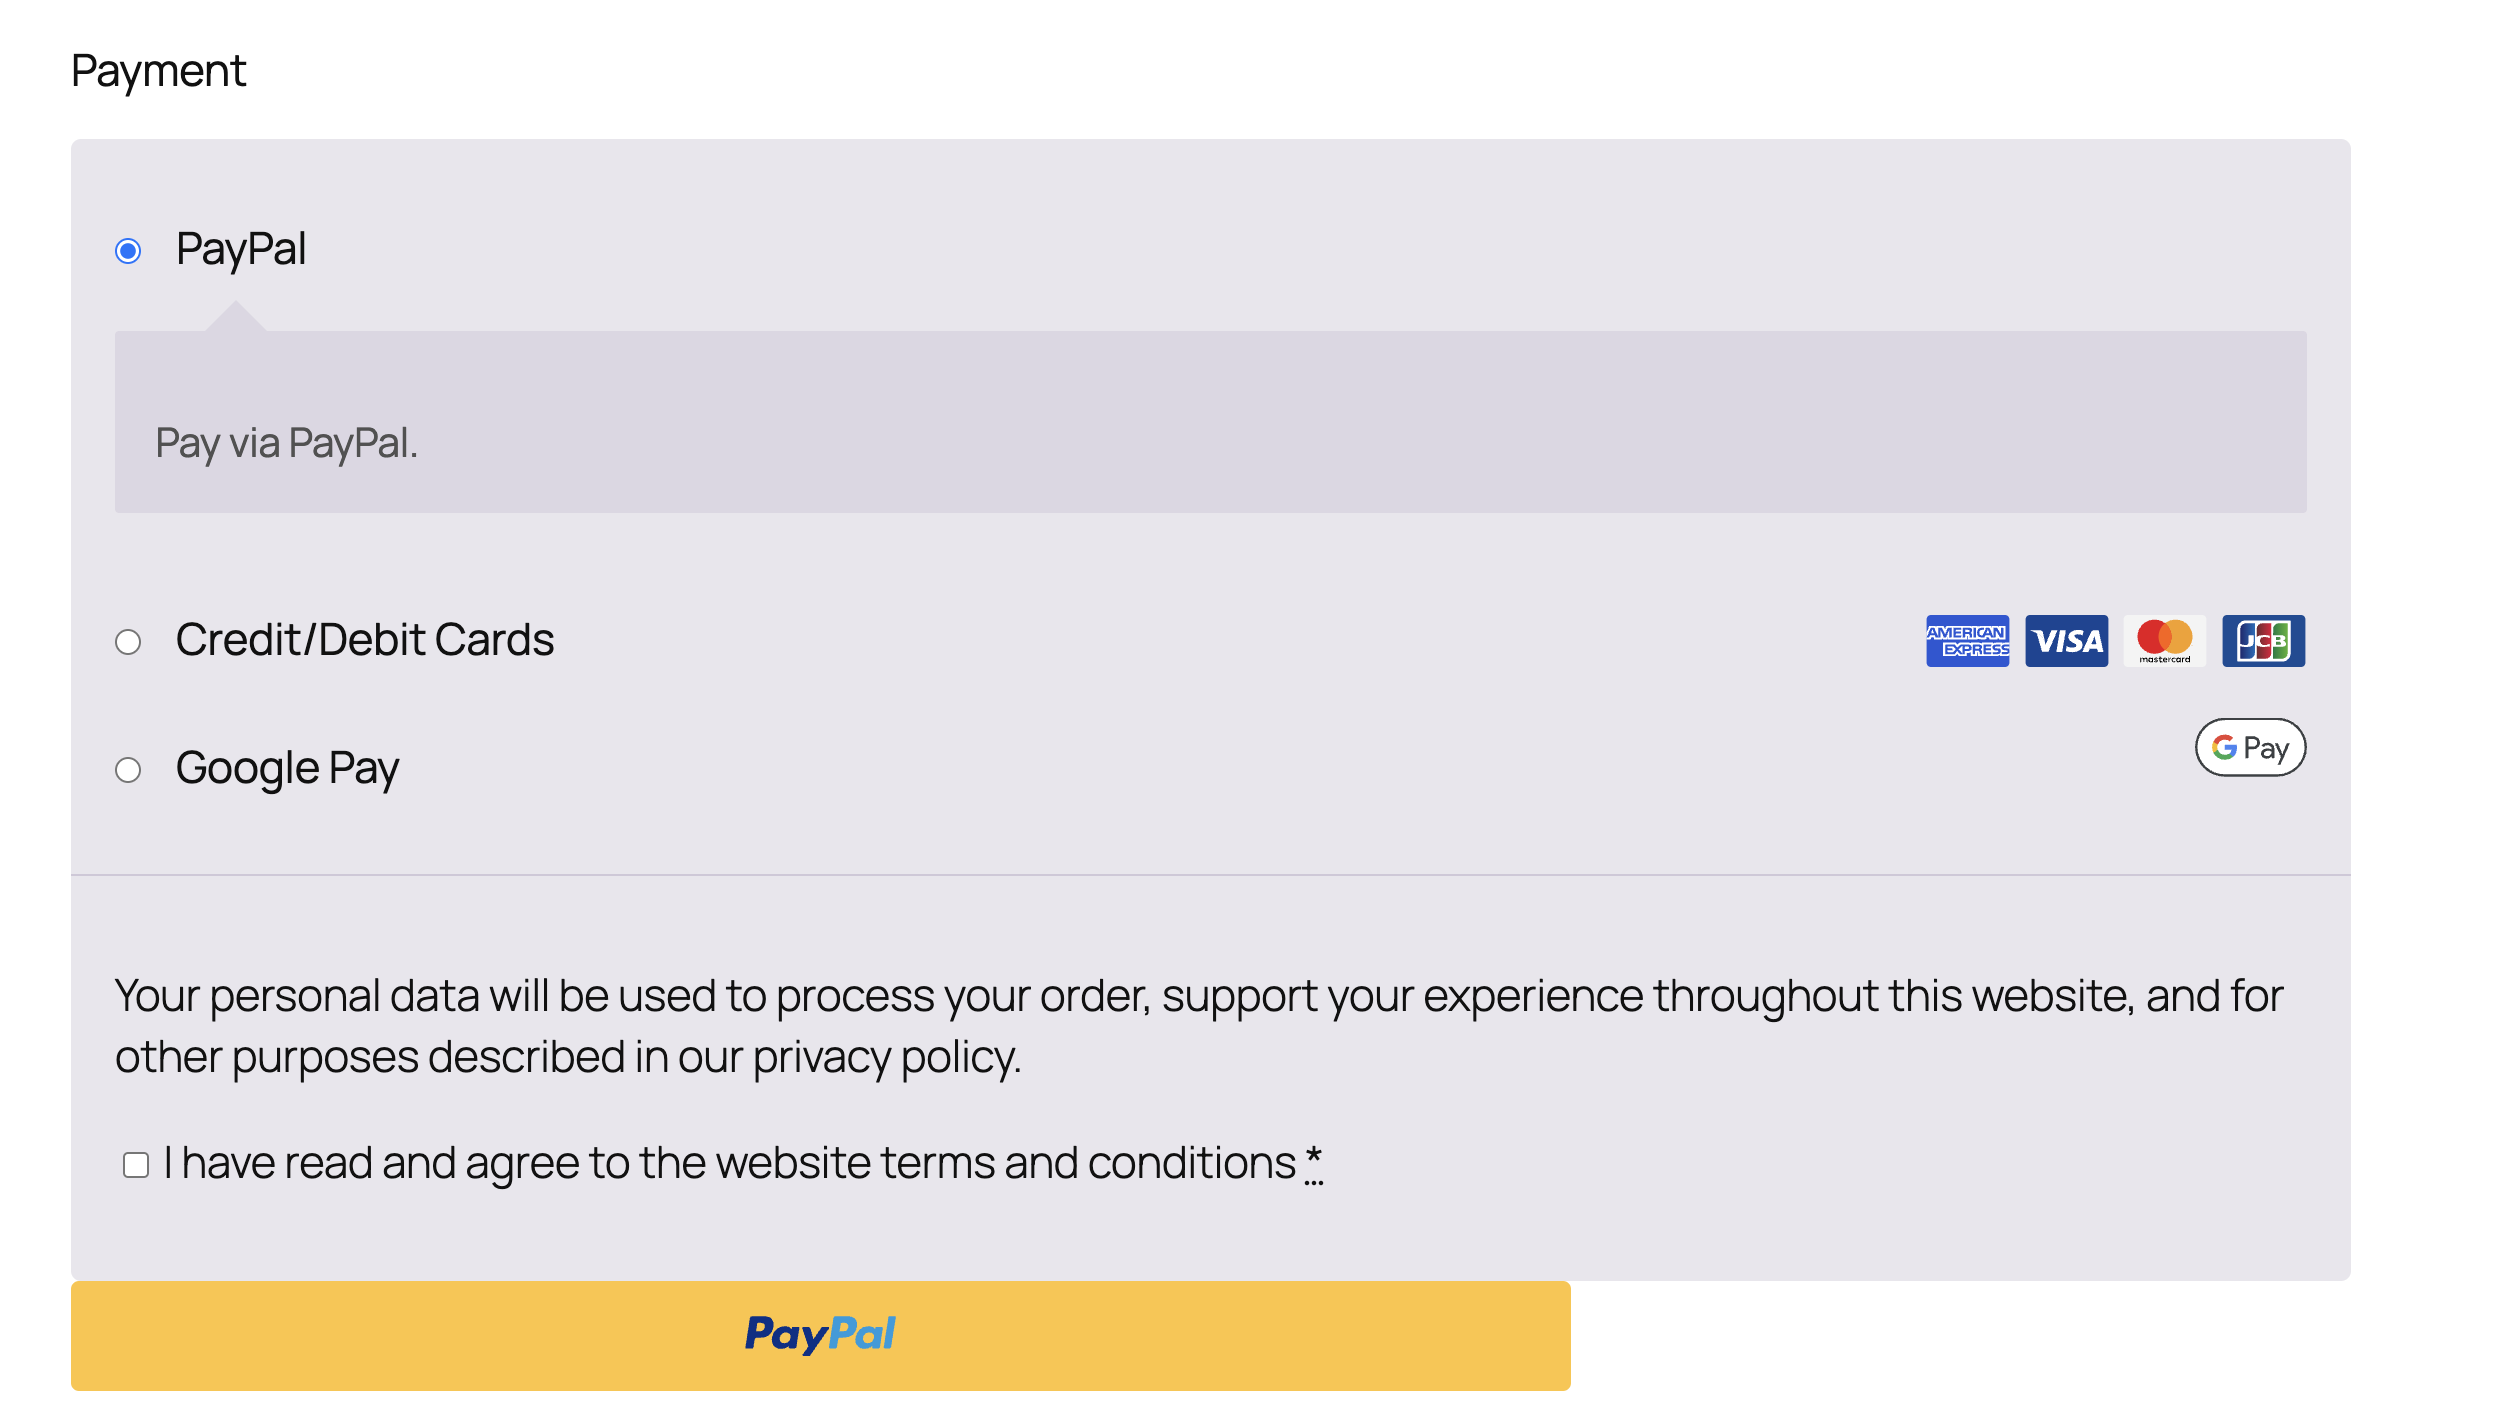Viewport: 2504px width, 1408px height.
Task: Click the yellow PayPal checkout button
Action: click(820, 1335)
